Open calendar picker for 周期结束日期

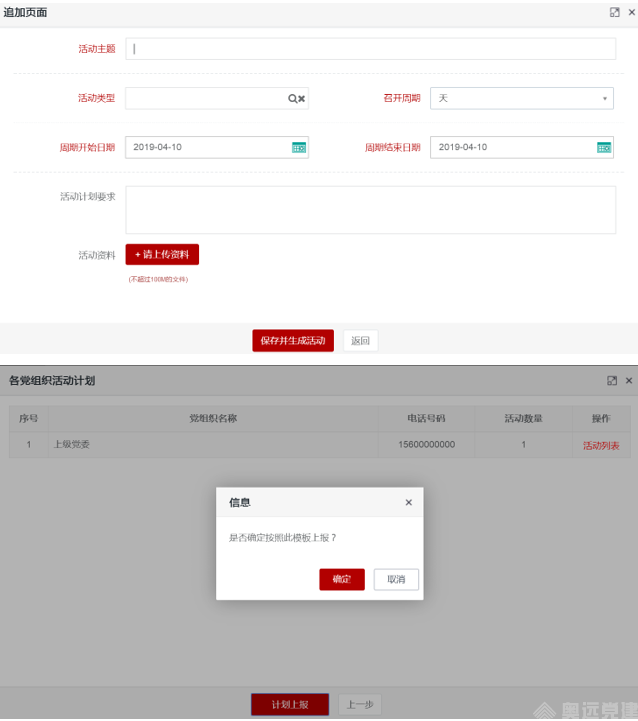pyautogui.click(x=604, y=148)
